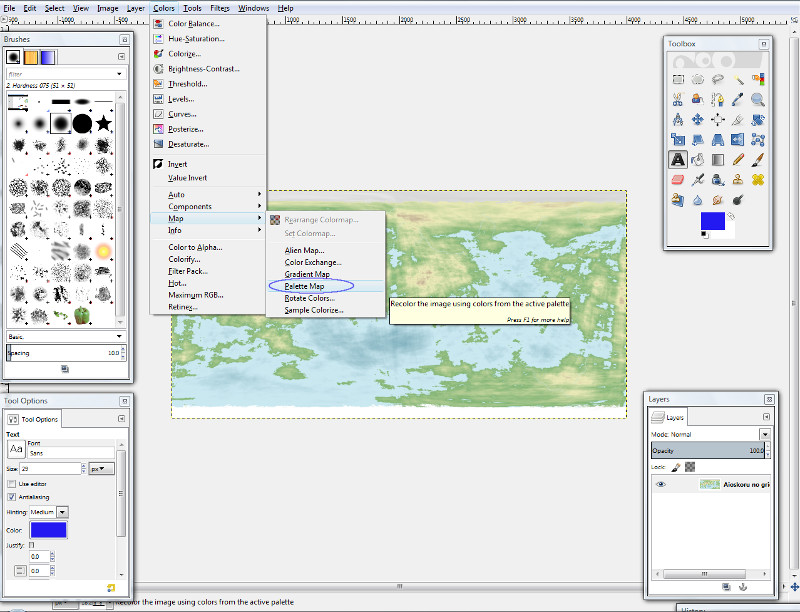
Task: Open the Filters menu
Action: pyautogui.click(x=217, y=7)
